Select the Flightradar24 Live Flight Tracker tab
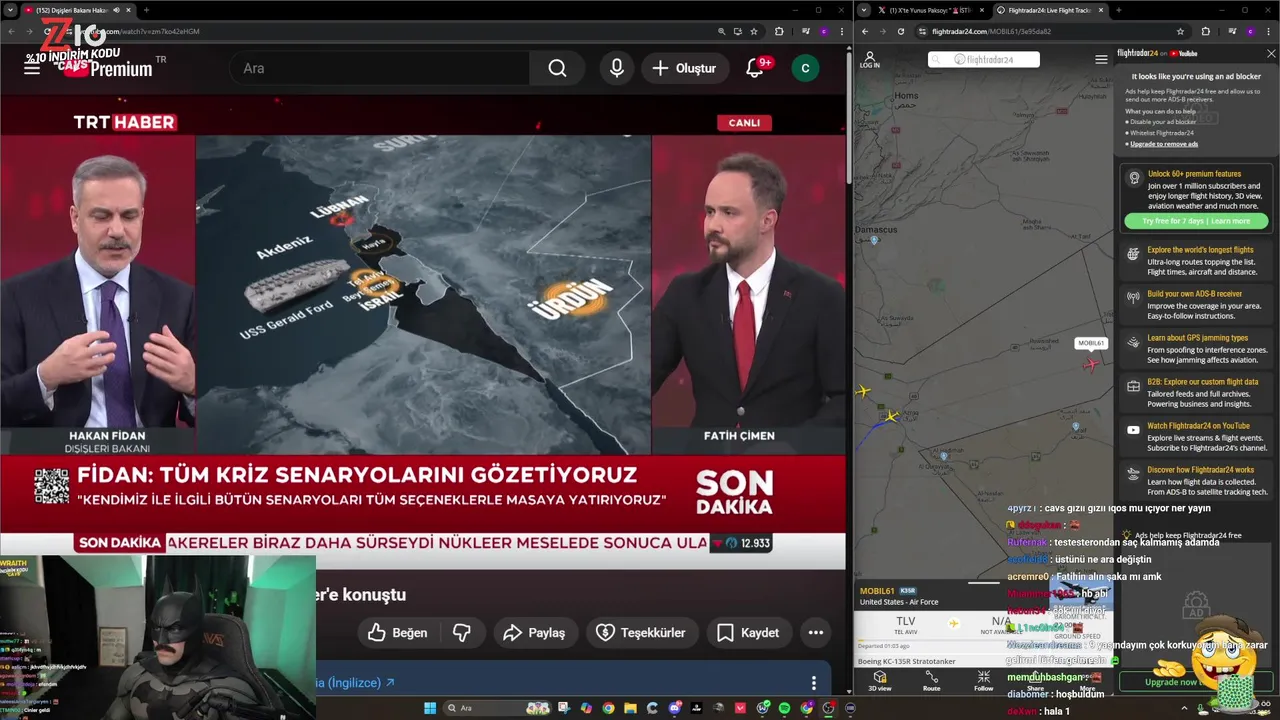 1050,10
